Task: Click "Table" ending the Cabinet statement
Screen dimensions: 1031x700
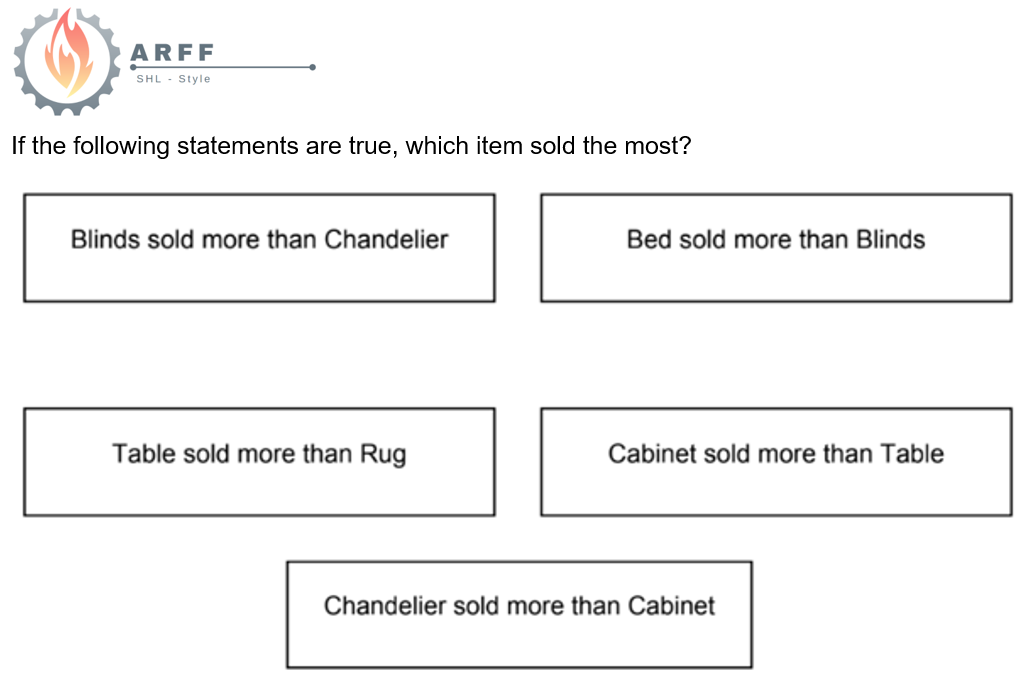Action: tap(911, 454)
